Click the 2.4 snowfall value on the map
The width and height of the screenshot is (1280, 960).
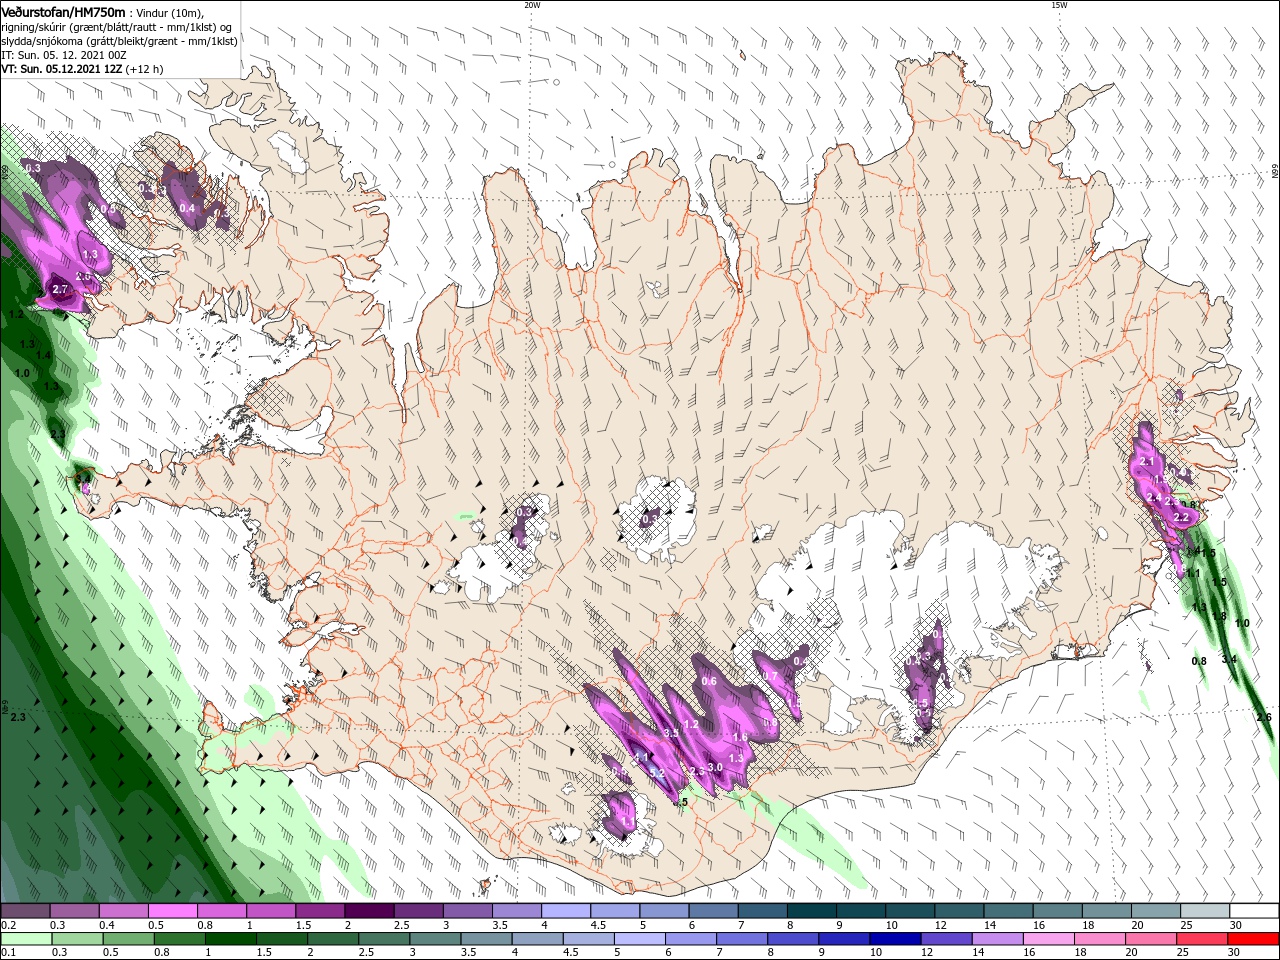point(1154,498)
